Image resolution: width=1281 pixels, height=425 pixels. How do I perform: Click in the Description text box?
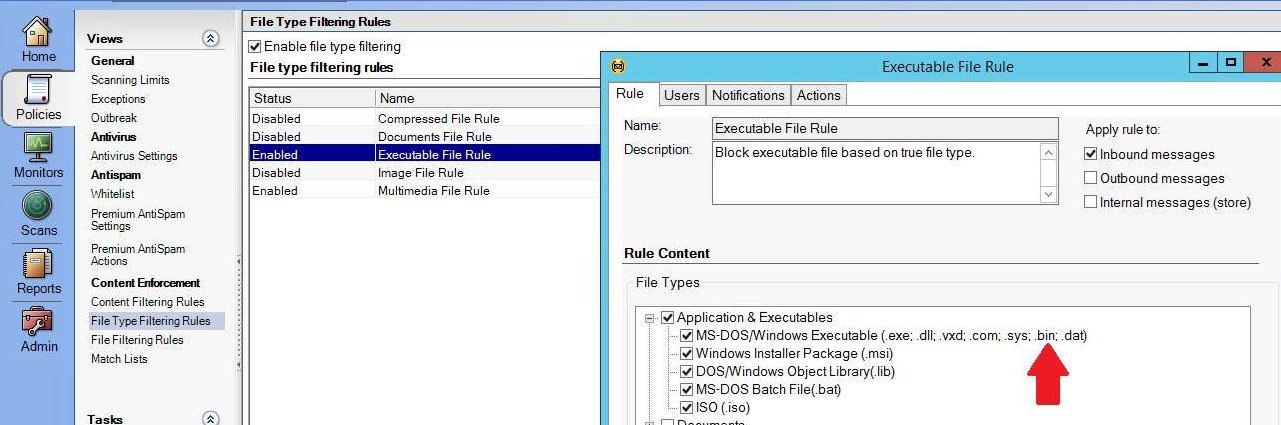(x=876, y=173)
